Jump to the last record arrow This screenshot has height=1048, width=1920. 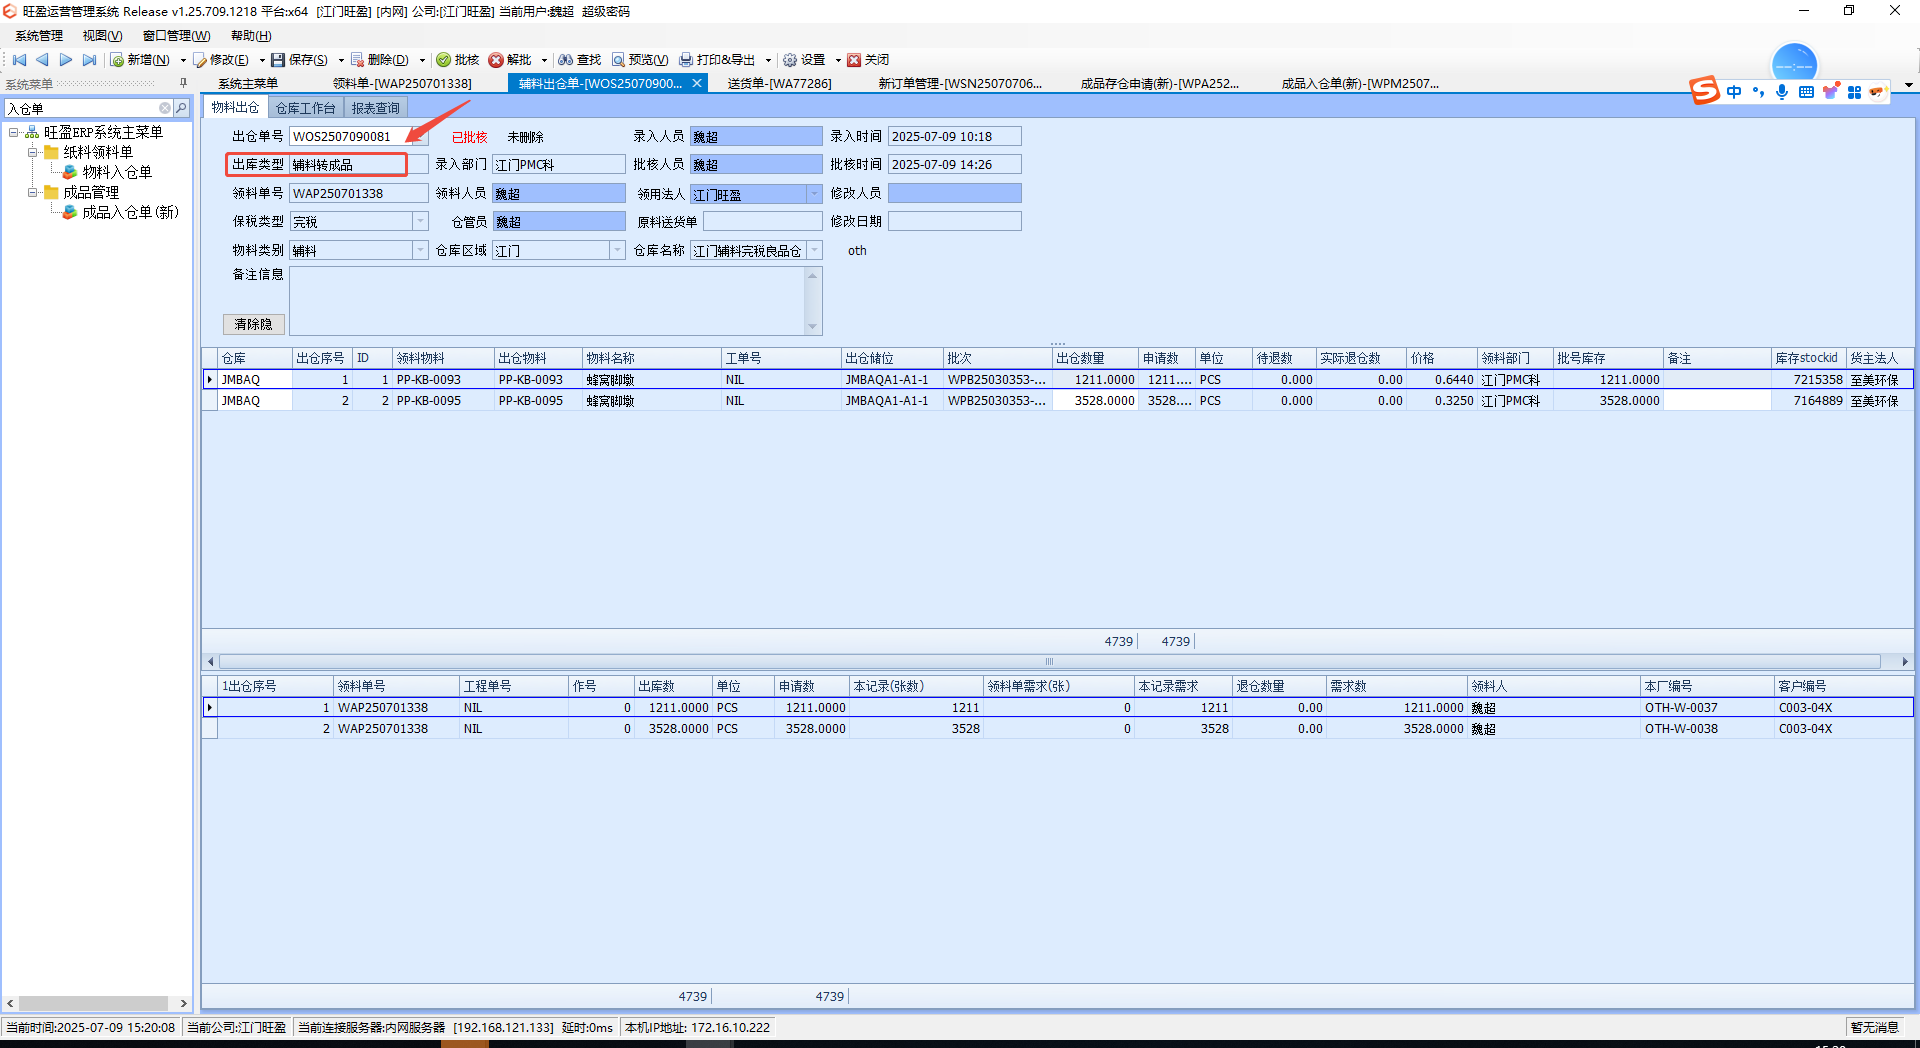click(89, 60)
